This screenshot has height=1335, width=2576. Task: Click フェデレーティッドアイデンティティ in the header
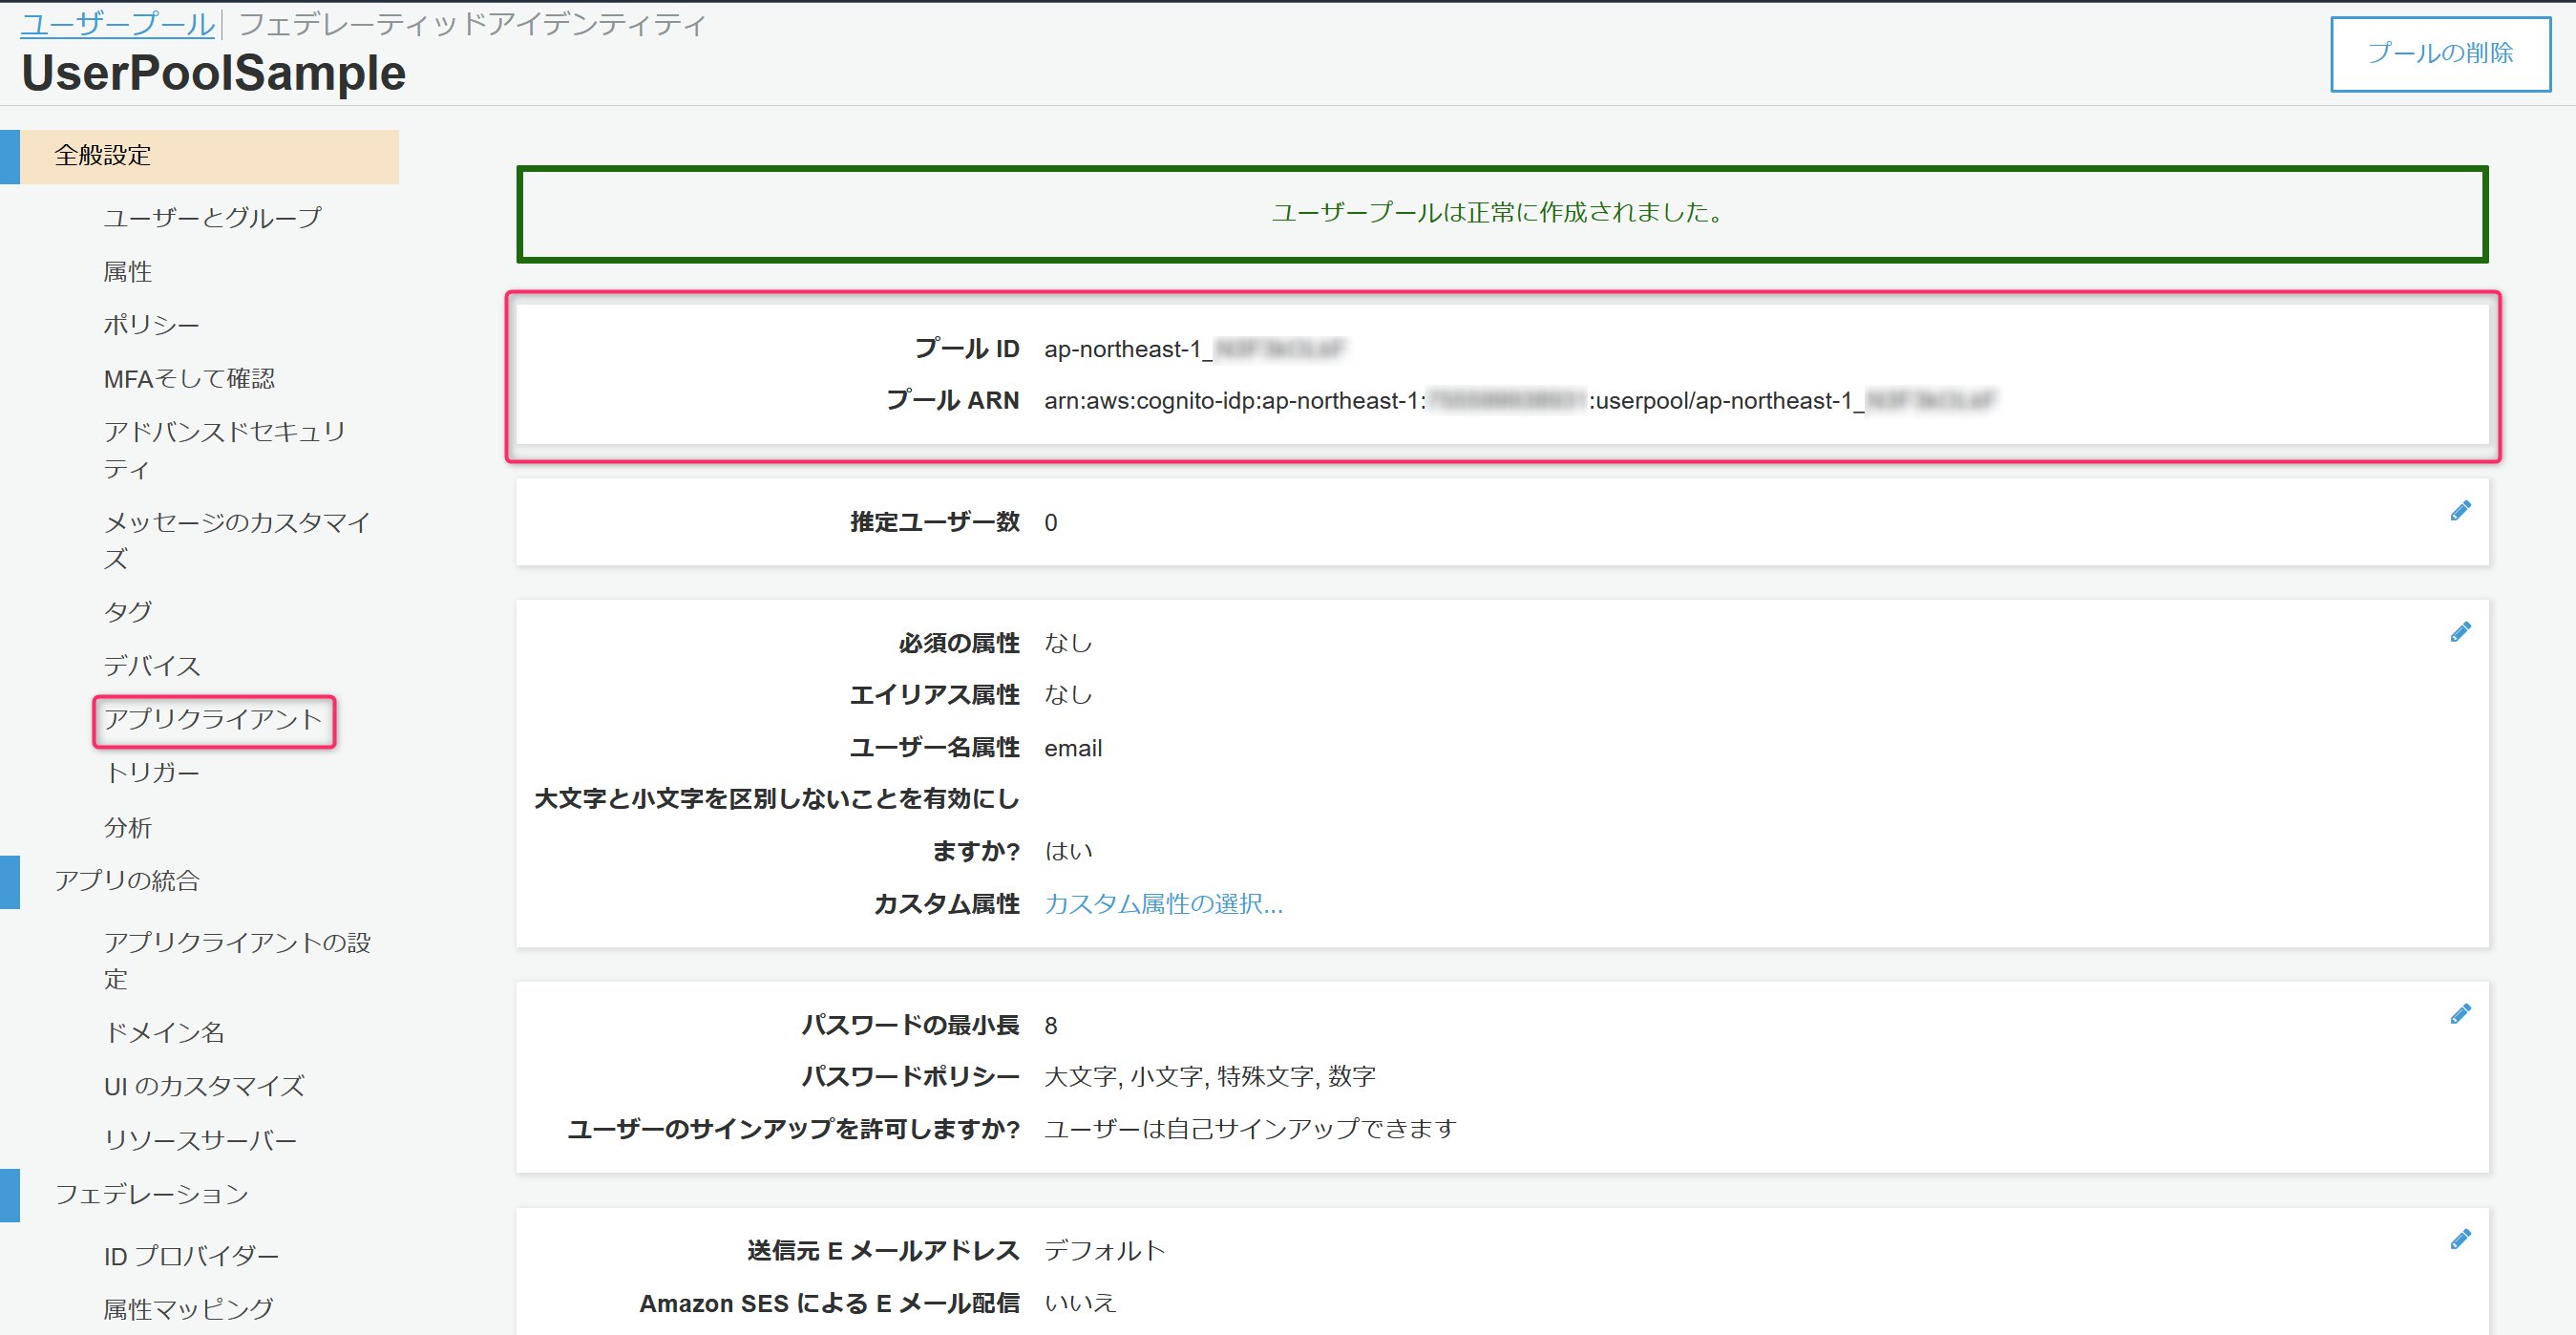coord(472,24)
